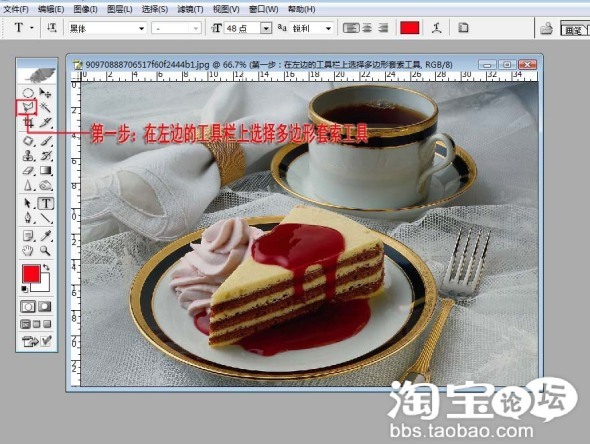Image resolution: width=590 pixels, height=444 pixels.
Task: Select the History Brush tool
Action: [x=45, y=155]
